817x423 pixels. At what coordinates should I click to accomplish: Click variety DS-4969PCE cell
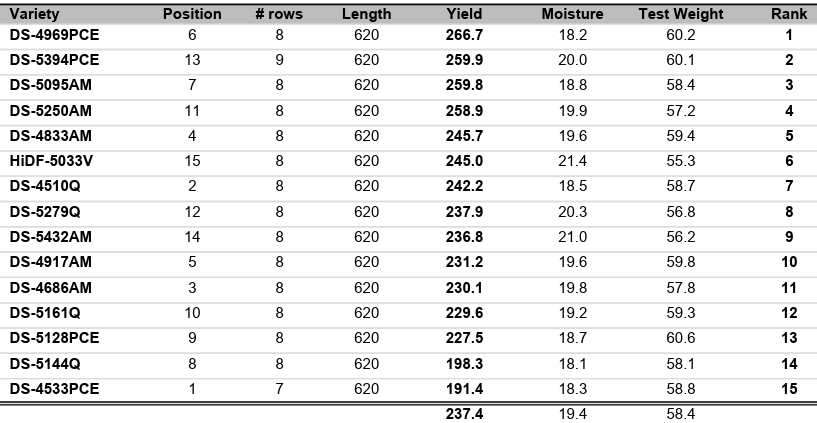tap(55, 35)
